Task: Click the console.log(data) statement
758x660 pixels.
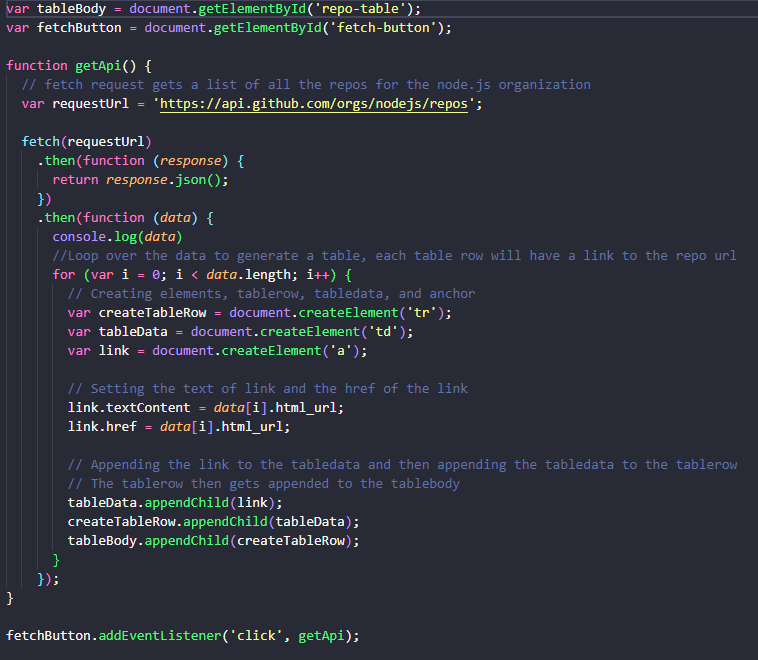Action: pyautogui.click(x=117, y=237)
